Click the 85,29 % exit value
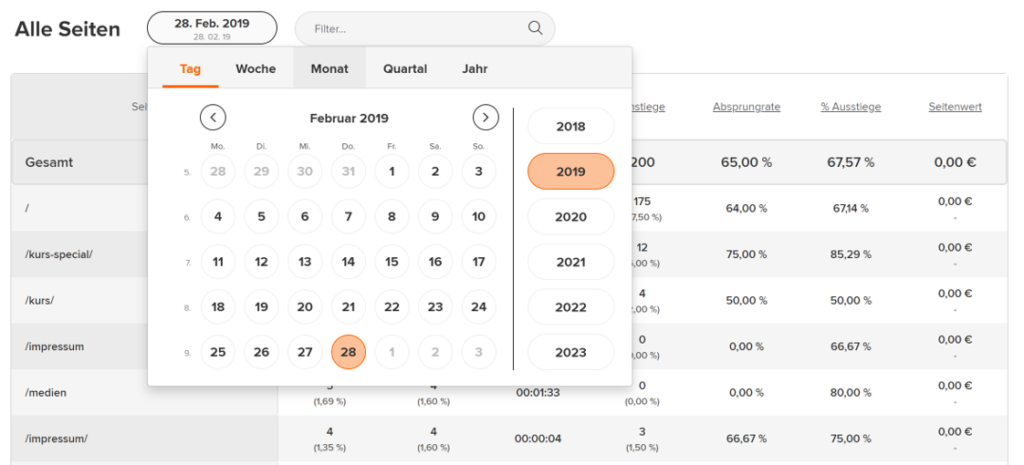The image size is (1024, 465). 851,254
